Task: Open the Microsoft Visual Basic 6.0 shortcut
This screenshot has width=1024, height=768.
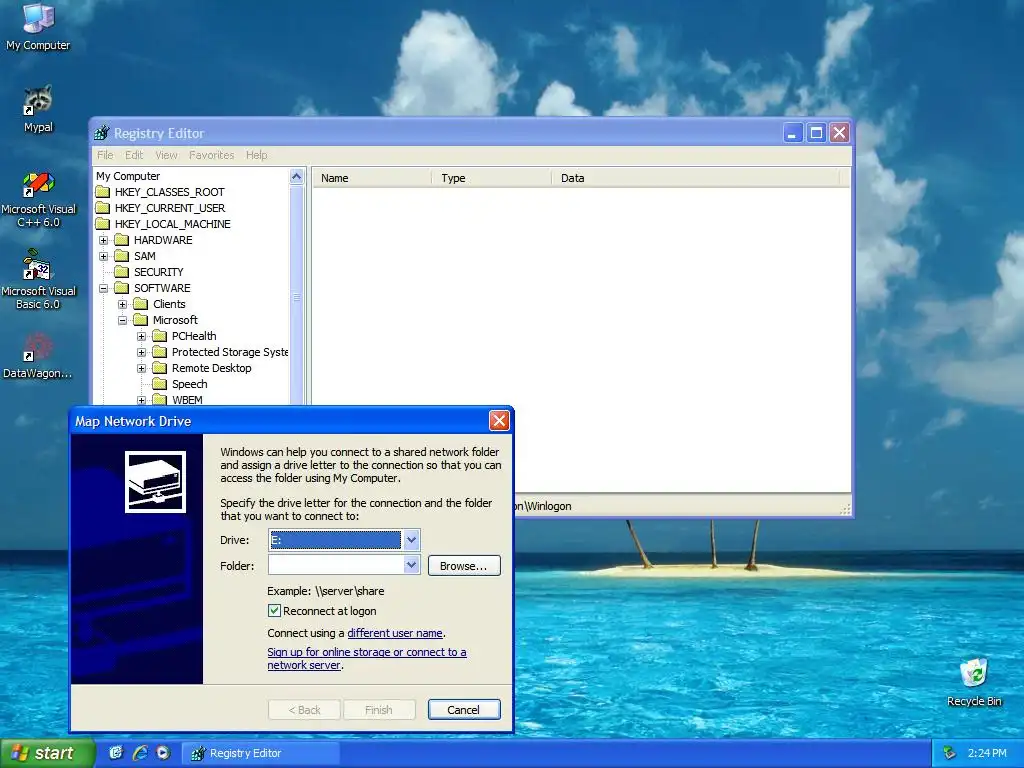Action: click(x=38, y=281)
